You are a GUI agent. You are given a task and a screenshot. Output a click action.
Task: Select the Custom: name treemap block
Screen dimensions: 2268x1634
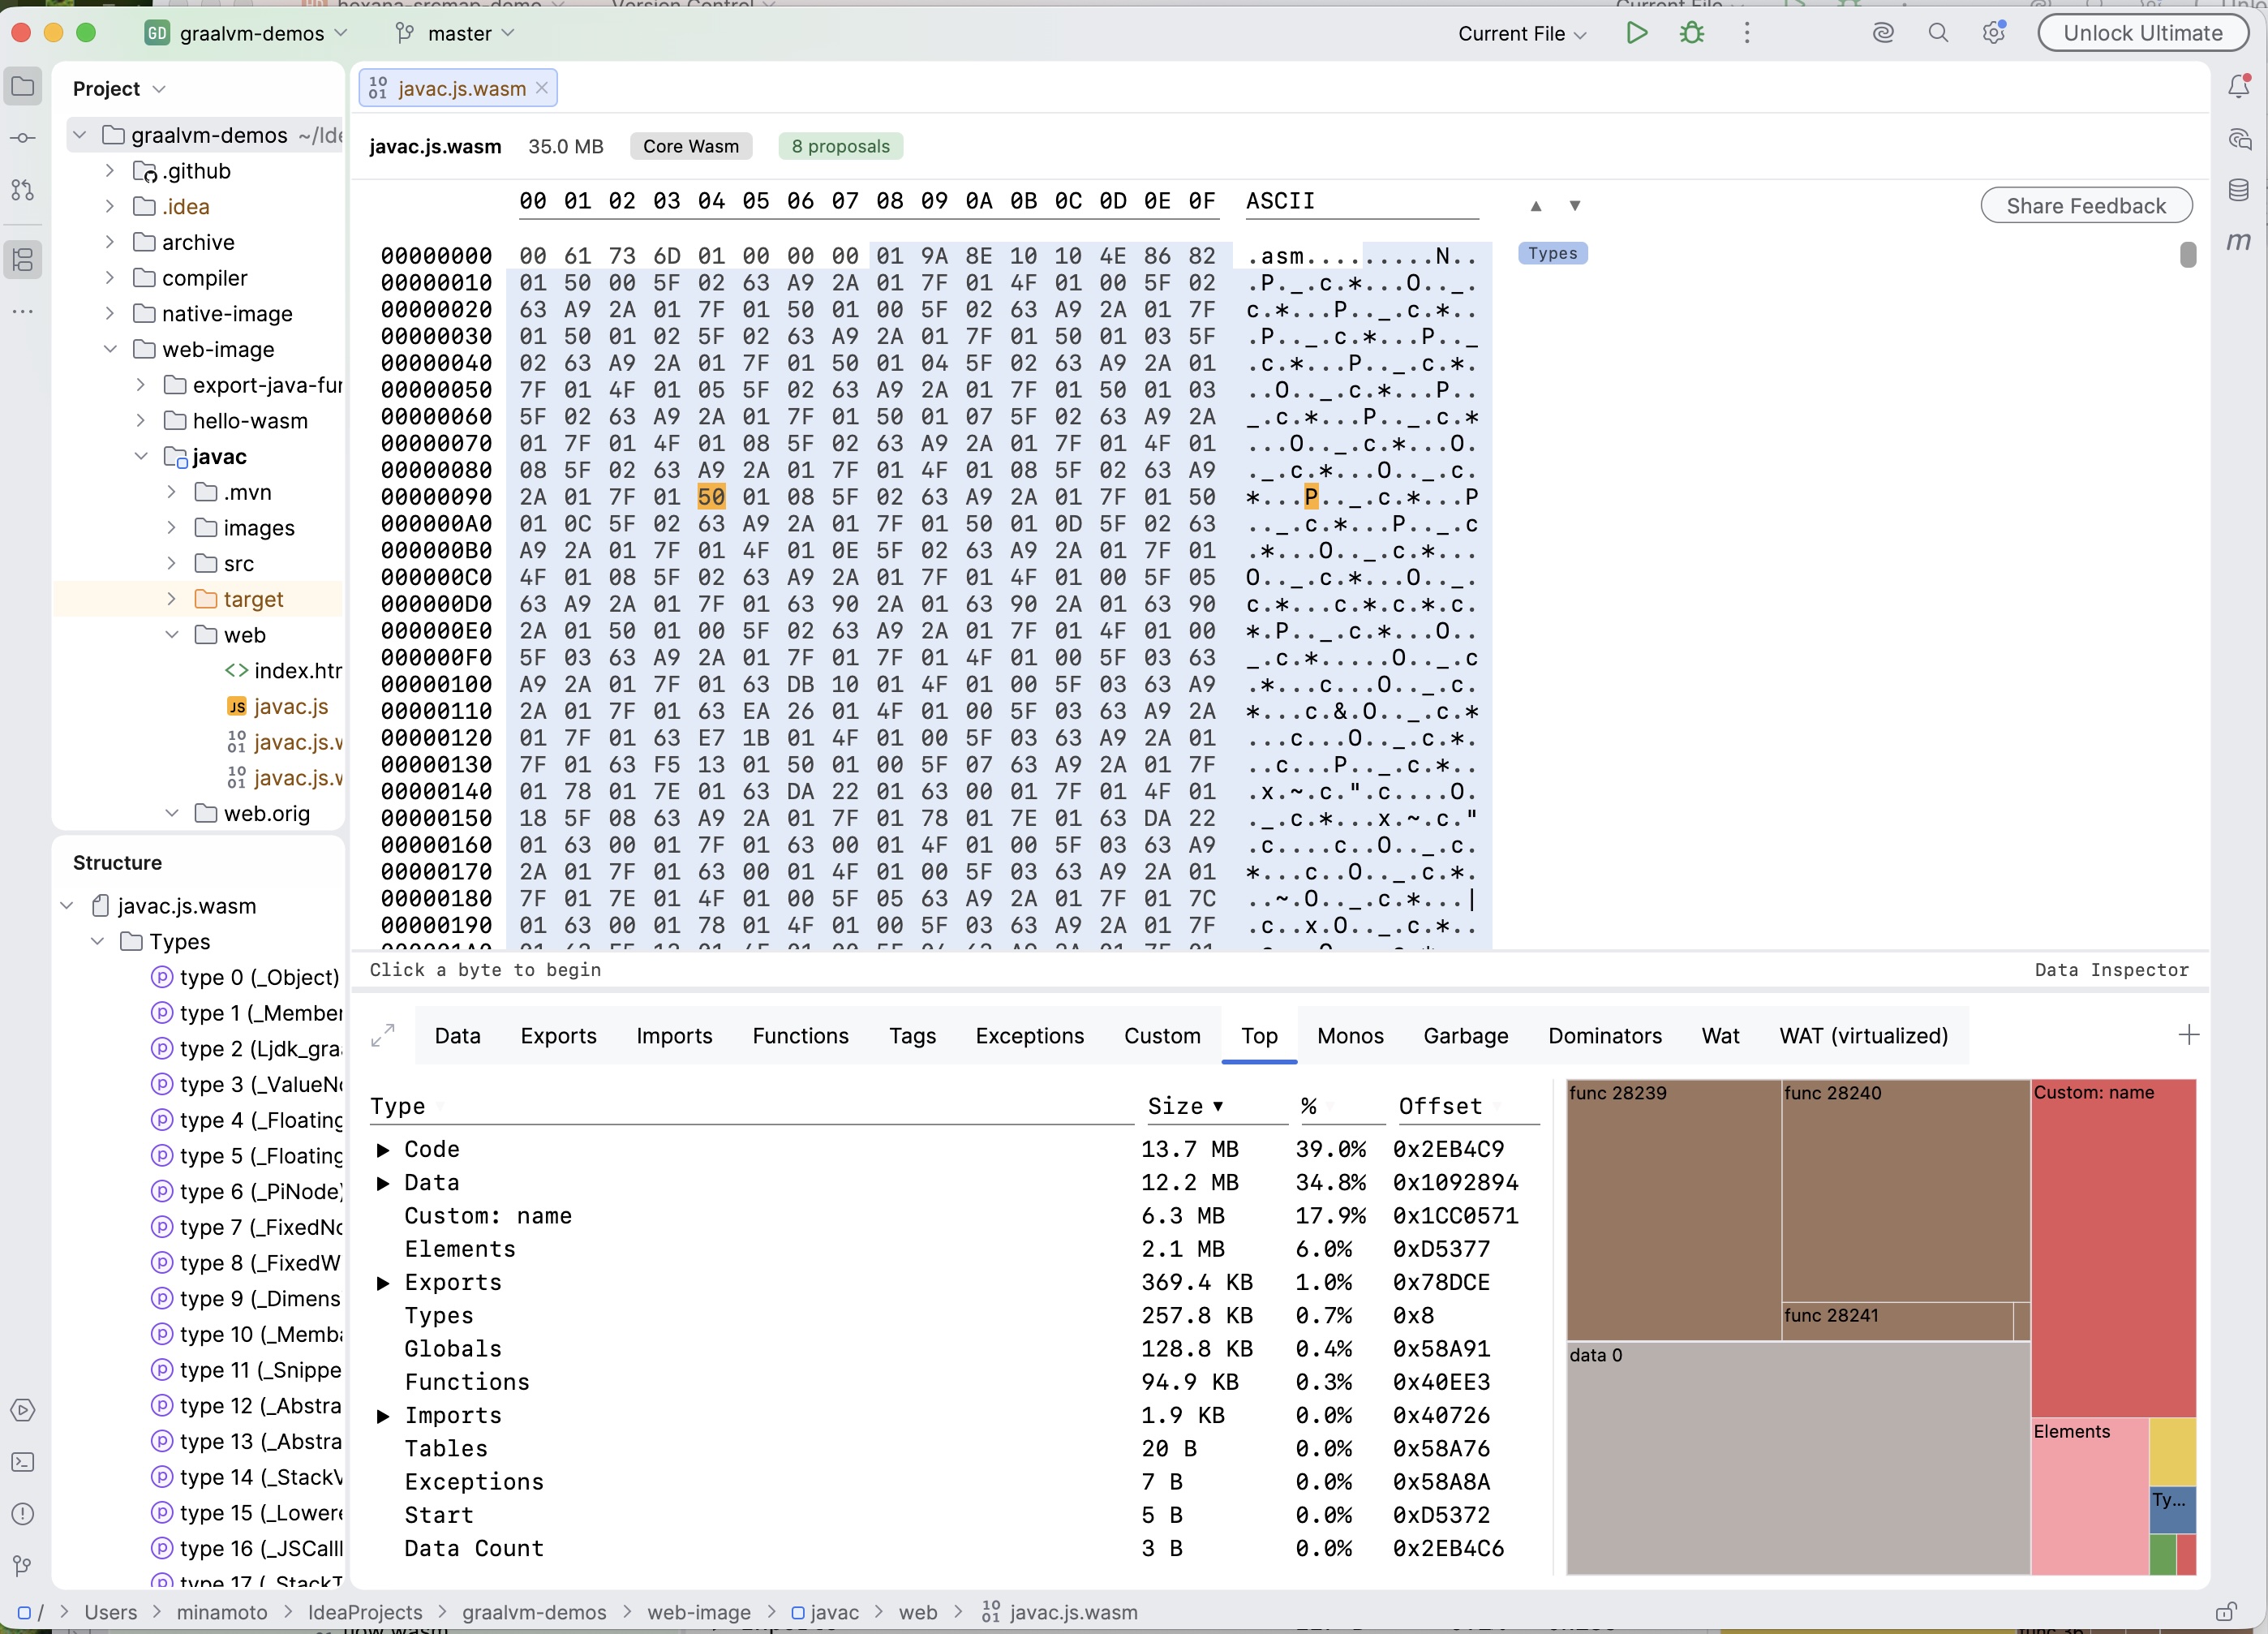pos(2113,1248)
